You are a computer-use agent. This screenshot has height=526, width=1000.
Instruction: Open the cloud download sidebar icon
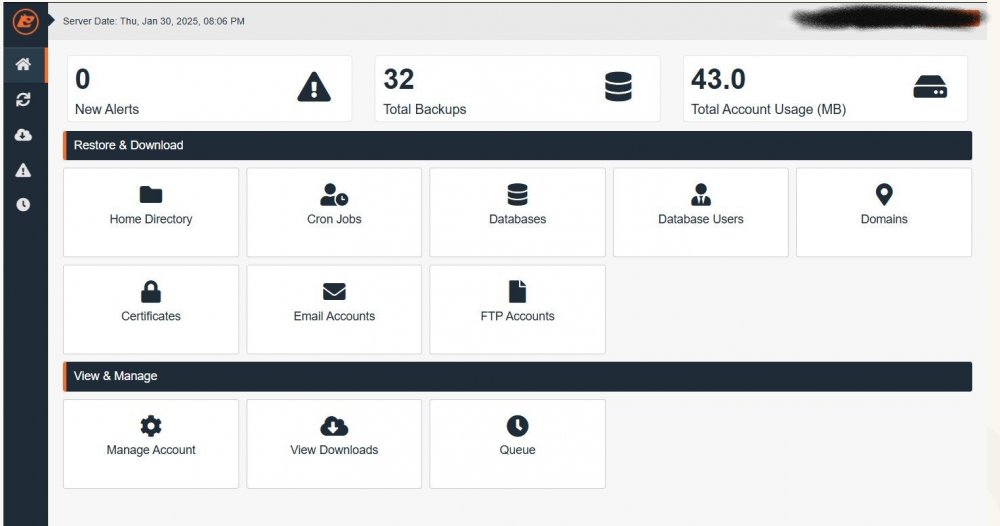[x=24, y=135]
